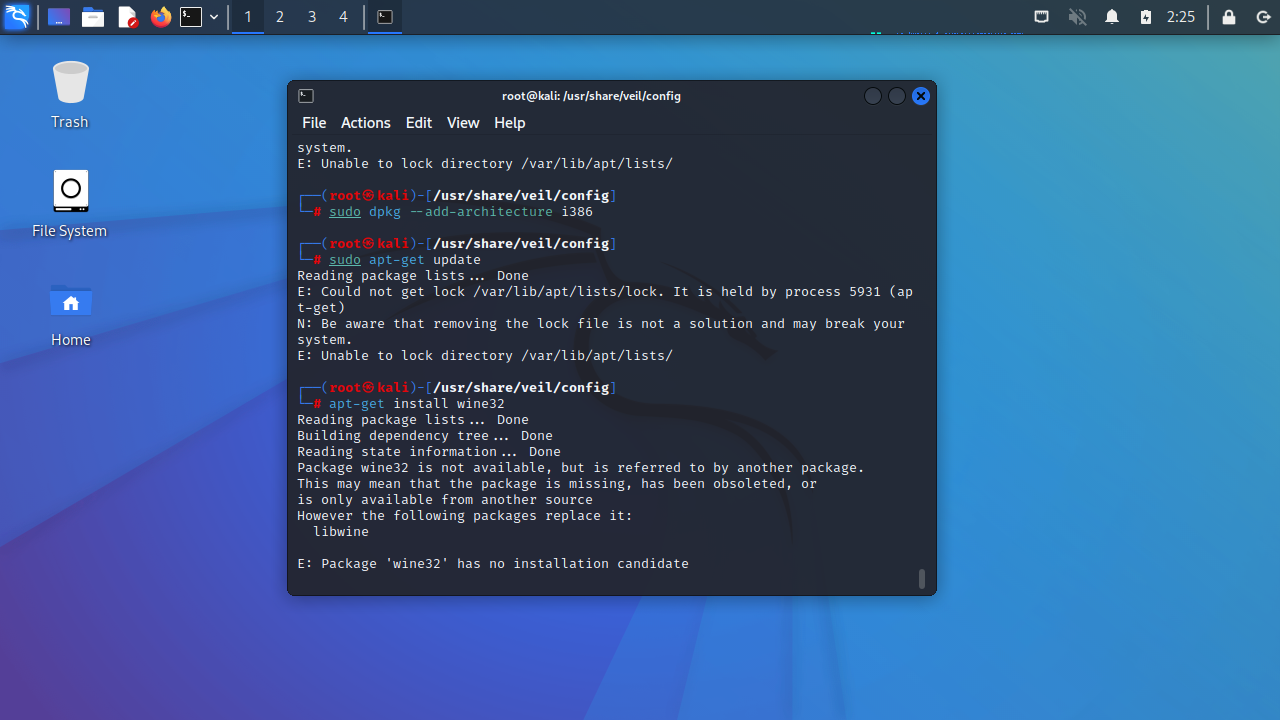
Task: Click the terminal vertical scrollbar handle
Action: [922, 579]
